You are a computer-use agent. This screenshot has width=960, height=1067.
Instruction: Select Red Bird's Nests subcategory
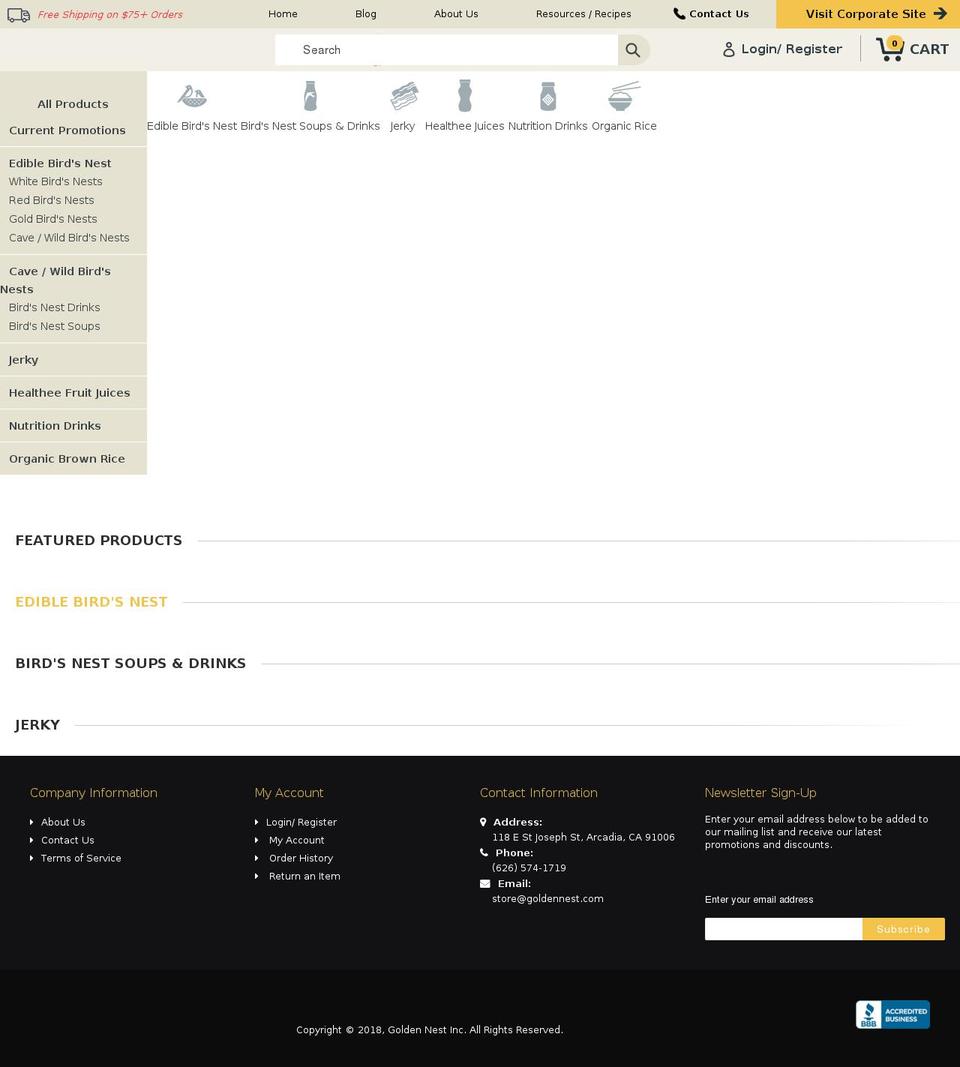coord(51,200)
